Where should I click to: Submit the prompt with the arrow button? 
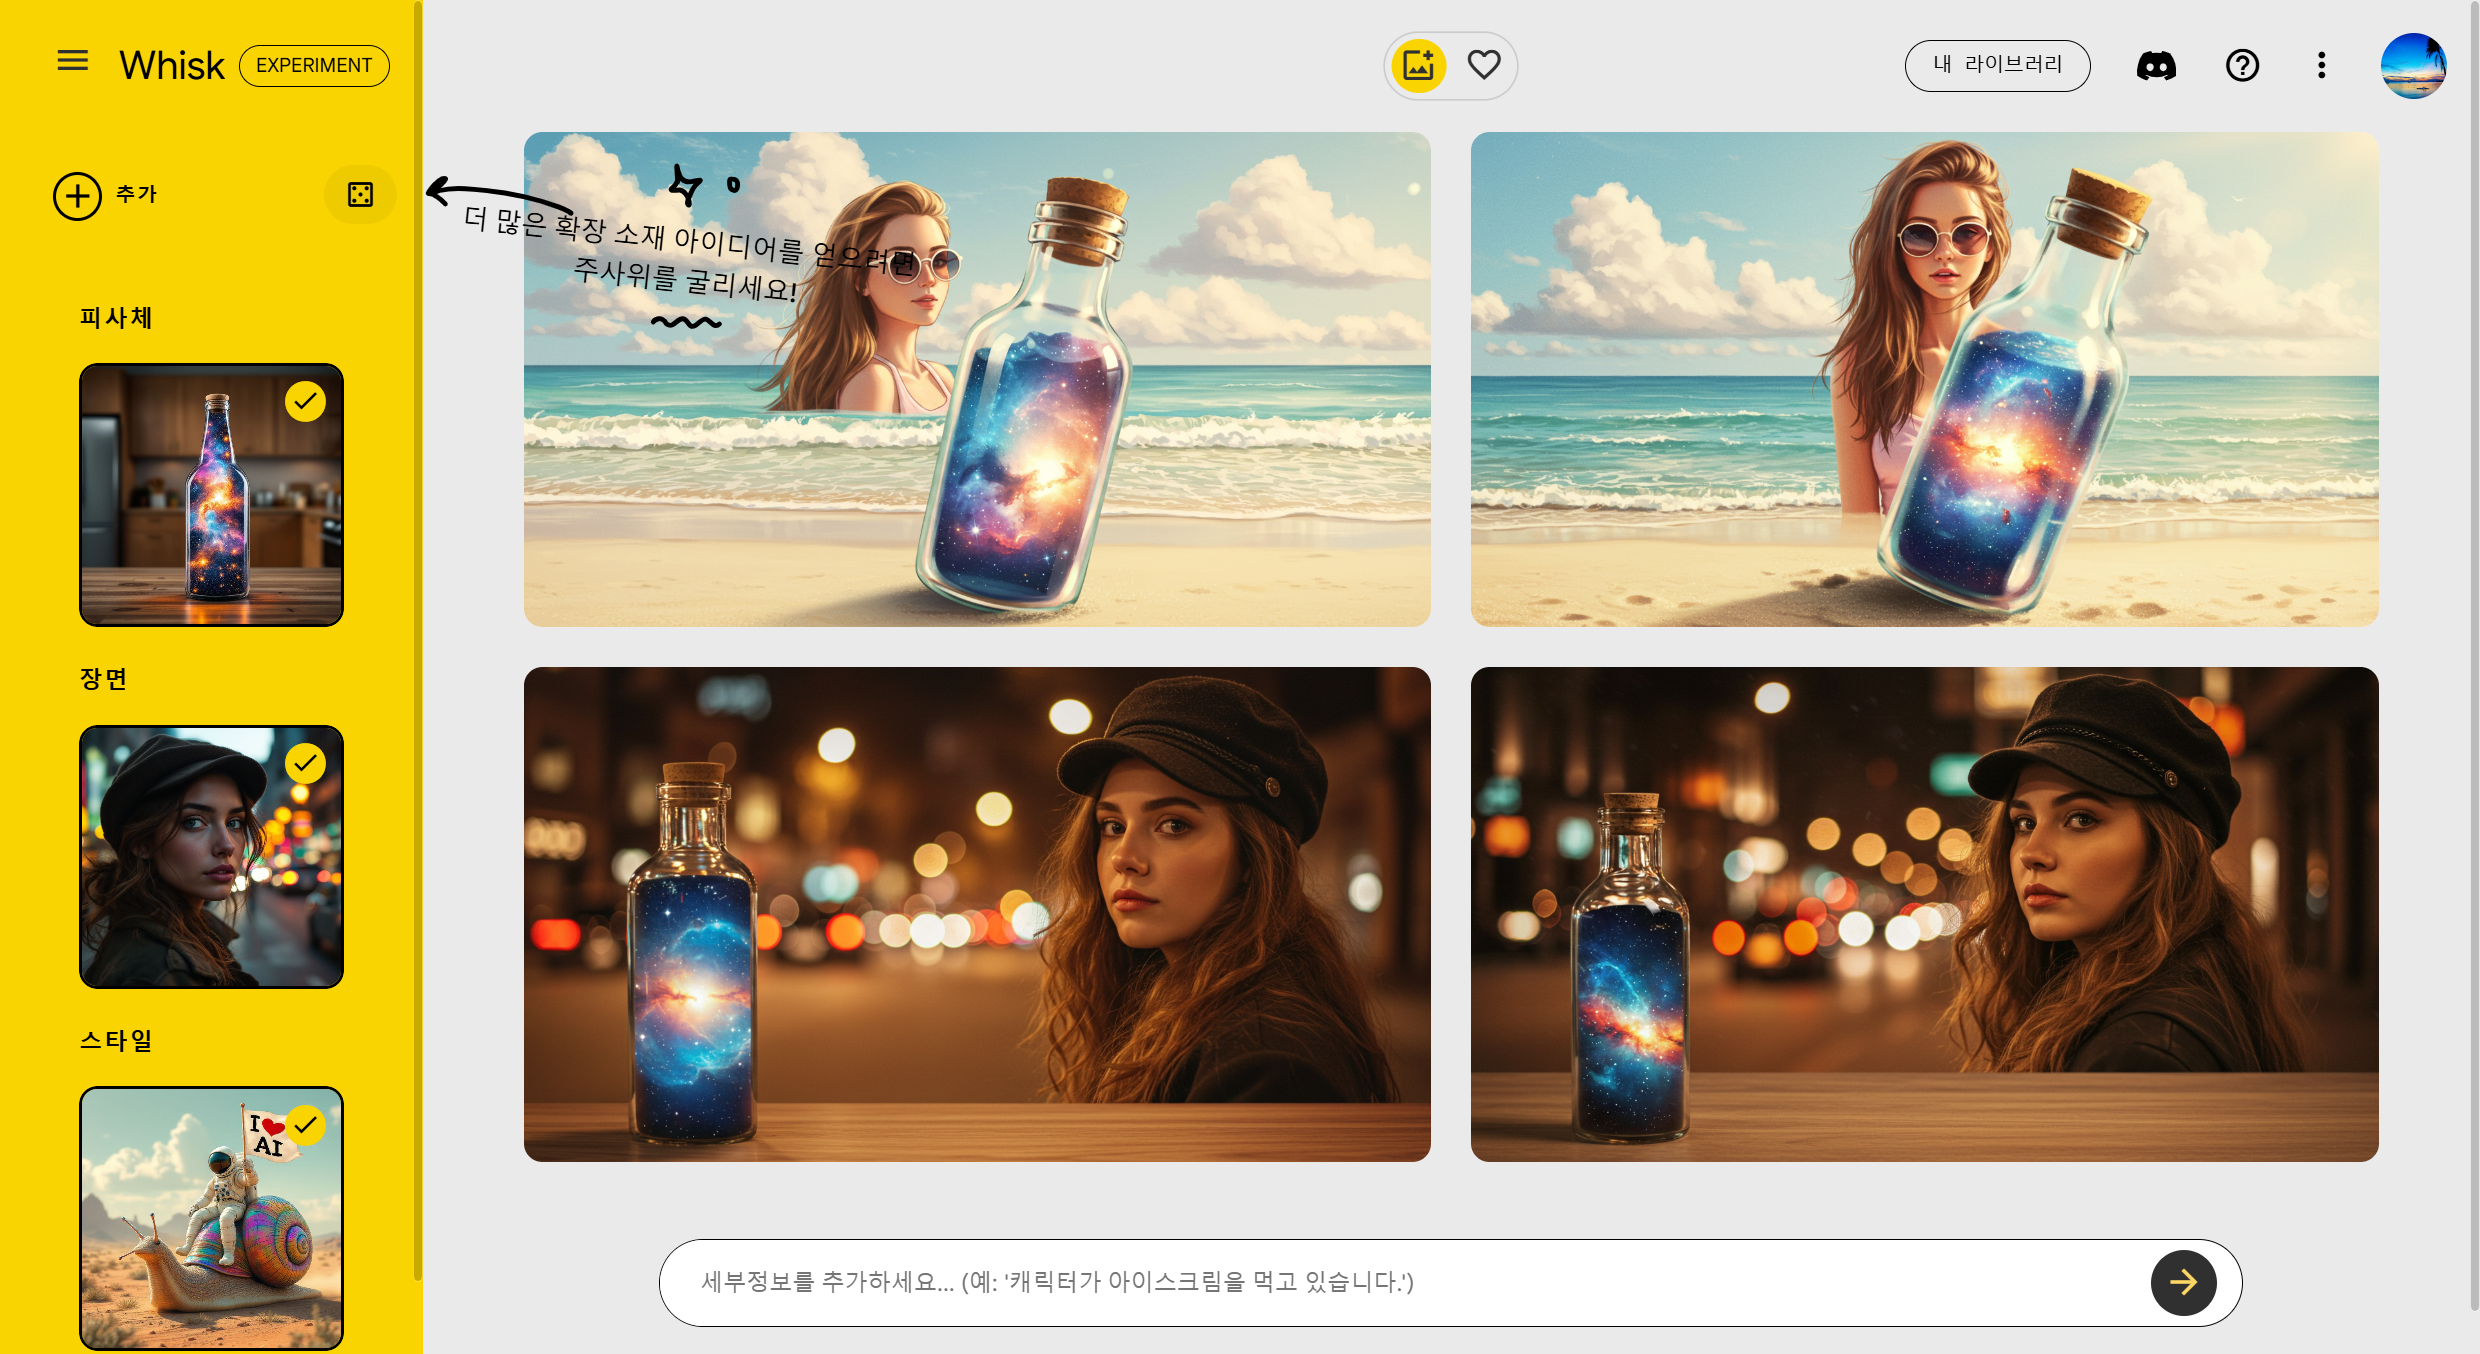point(2183,1282)
